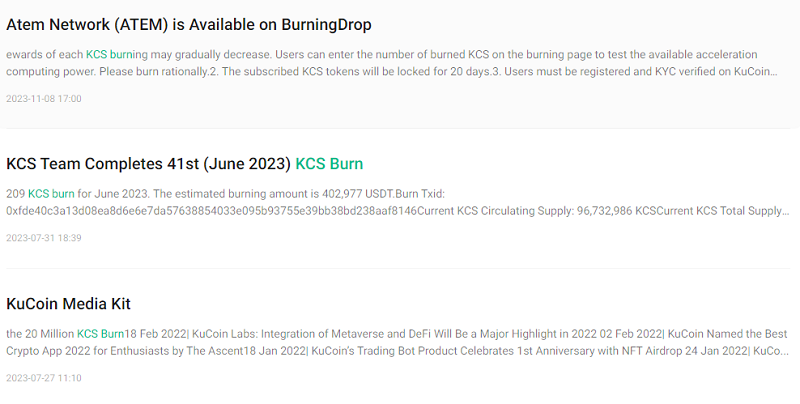The height and width of the screenshot is (404, 800).
Task: Click the 2023-11-08 17:00 timestamp
Action: click(x=44, y=98)
